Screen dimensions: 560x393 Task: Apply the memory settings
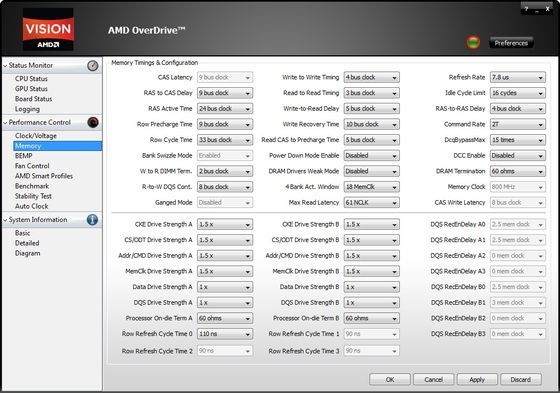[477, 379]
